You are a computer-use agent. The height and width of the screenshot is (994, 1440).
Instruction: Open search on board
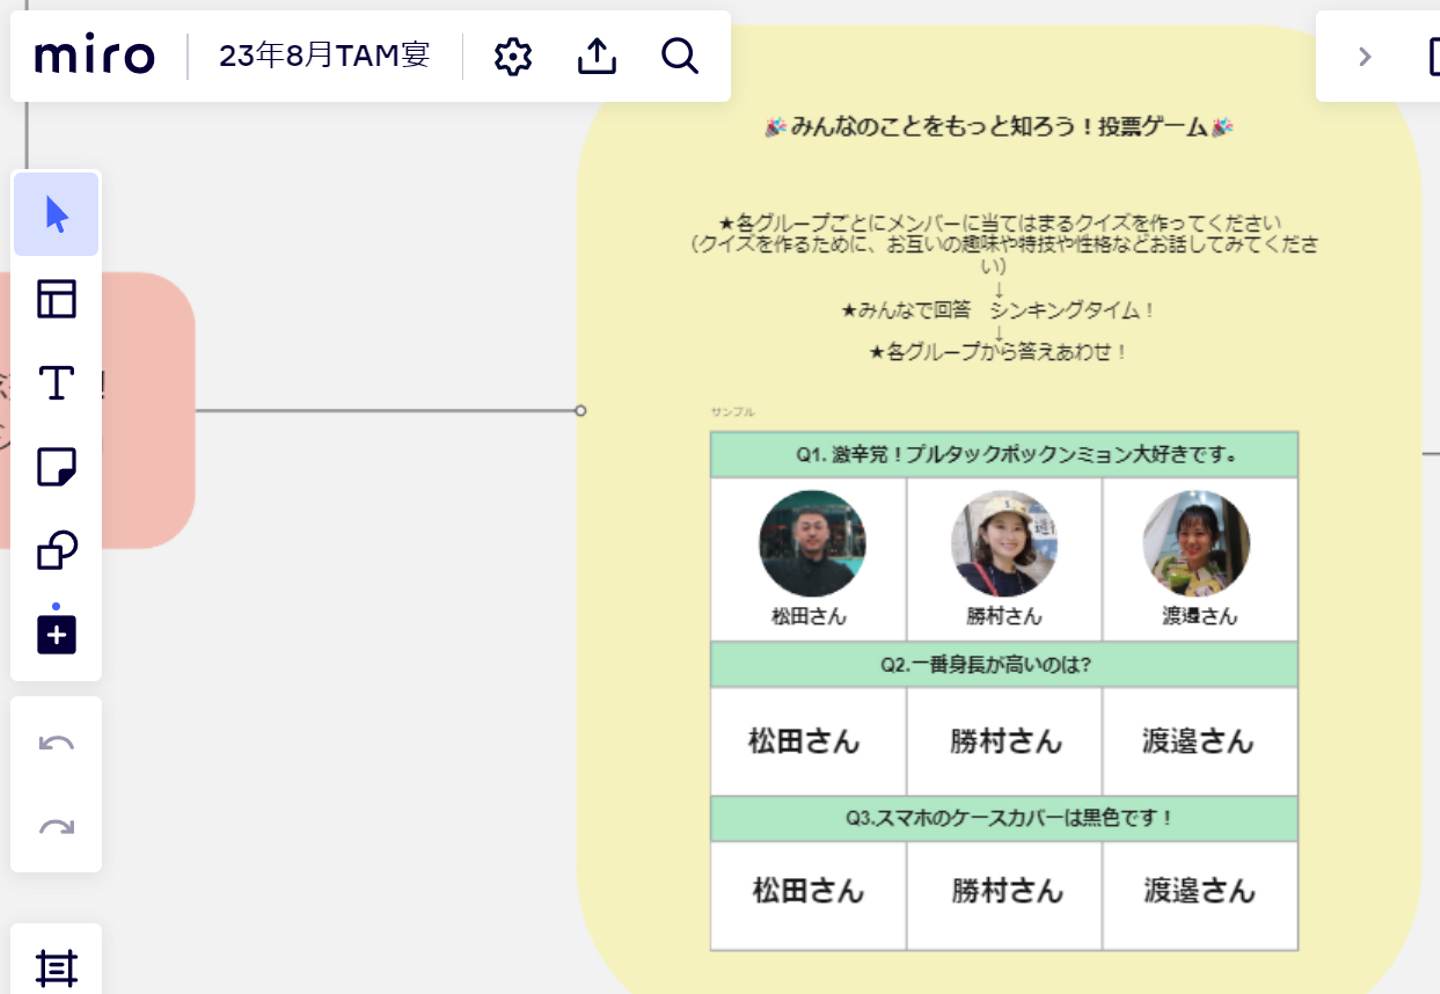(x=680, y=56)
